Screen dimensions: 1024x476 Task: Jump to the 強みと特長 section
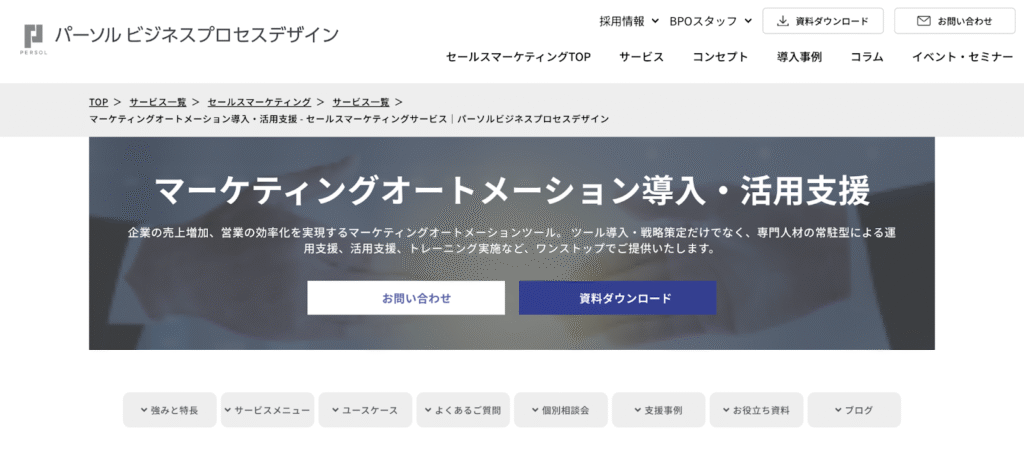click(x=168, y=410)
